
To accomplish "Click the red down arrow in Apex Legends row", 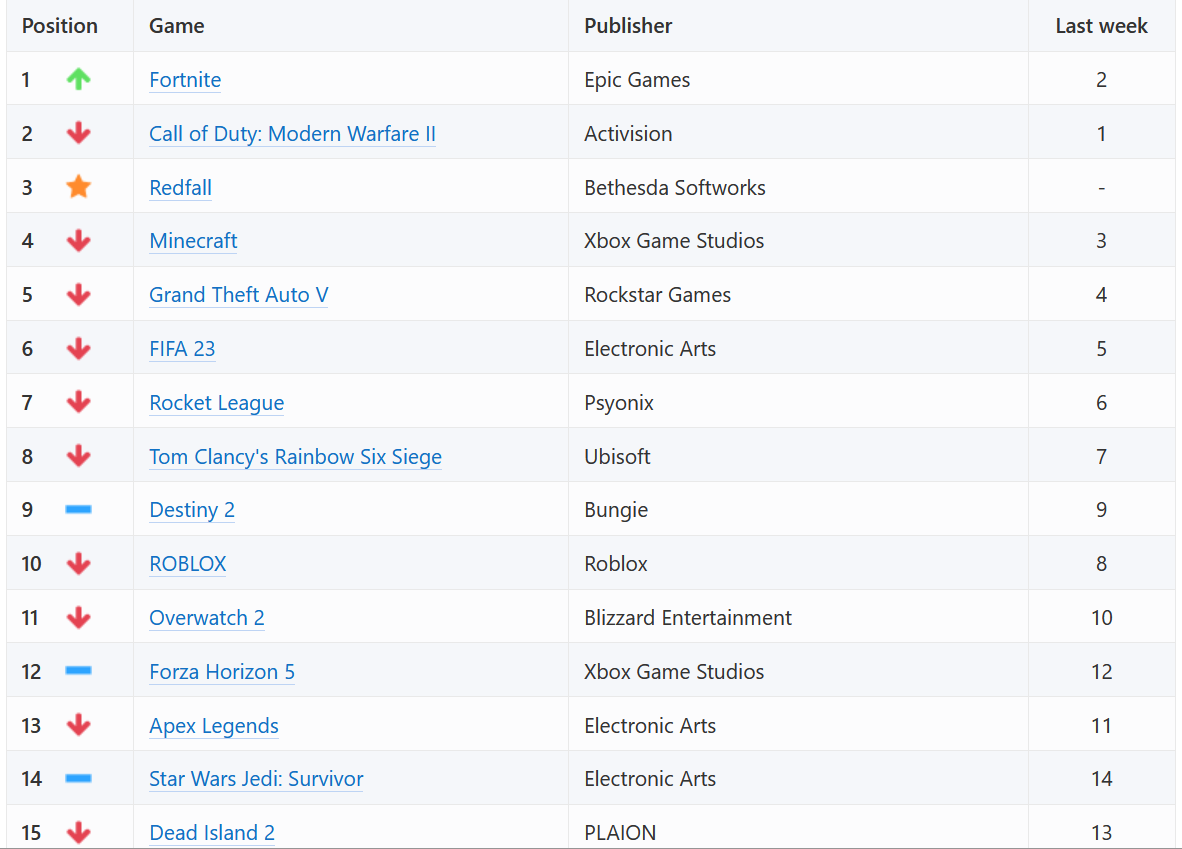I will tap(78, 725).
